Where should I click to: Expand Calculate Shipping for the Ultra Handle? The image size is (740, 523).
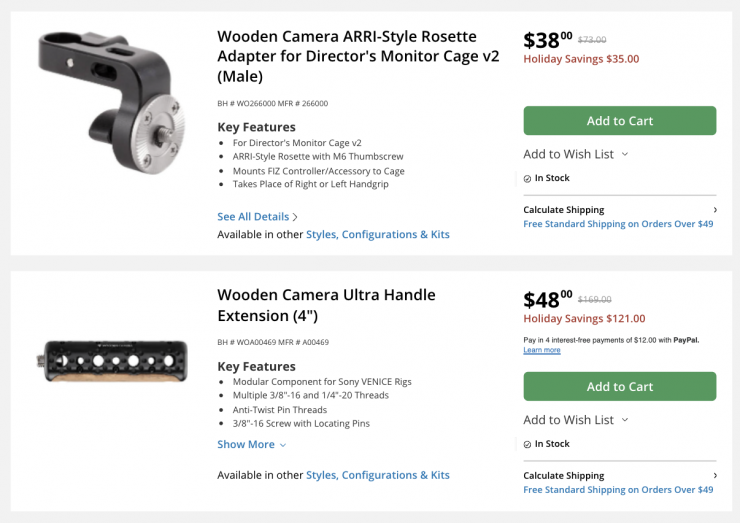coord(564,476)
